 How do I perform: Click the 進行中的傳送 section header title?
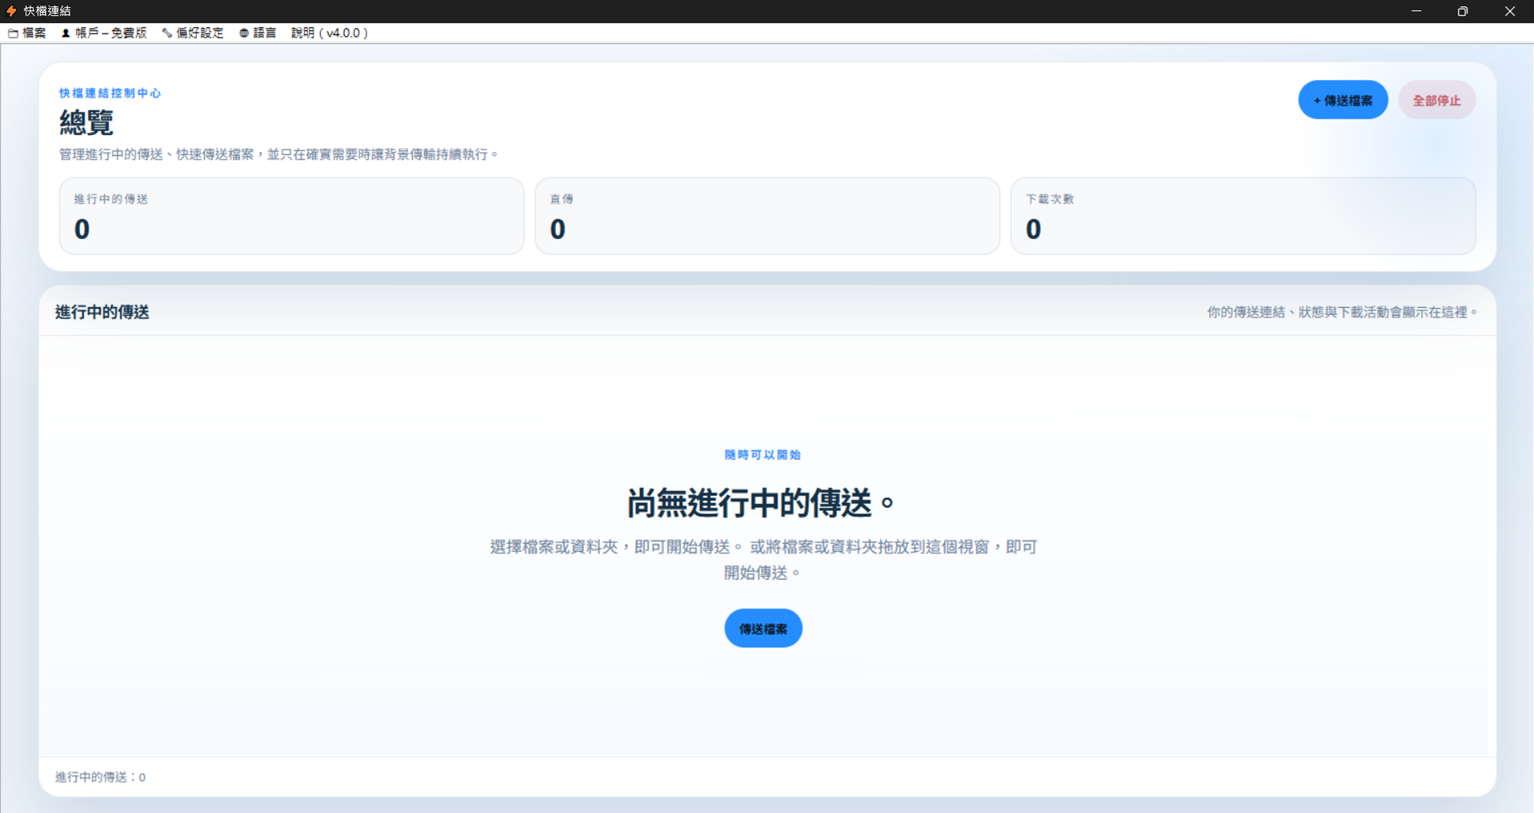click(102, 312)
